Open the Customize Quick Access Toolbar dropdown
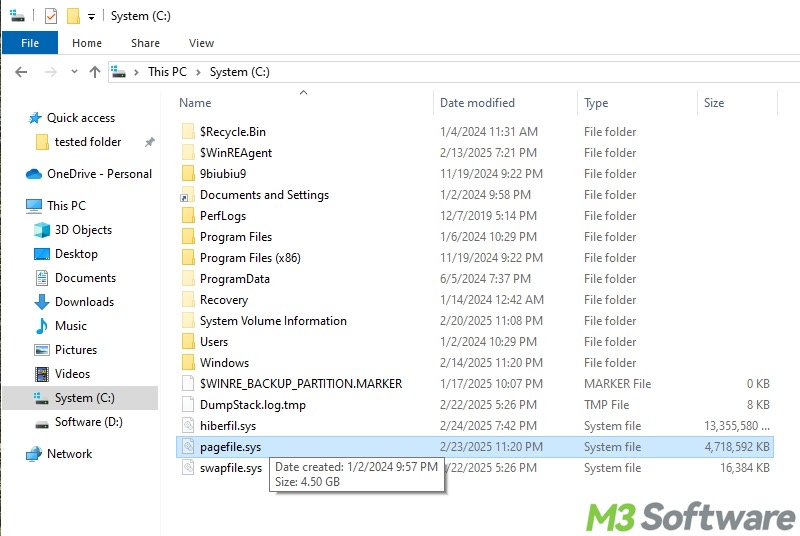 coord(91,17)
